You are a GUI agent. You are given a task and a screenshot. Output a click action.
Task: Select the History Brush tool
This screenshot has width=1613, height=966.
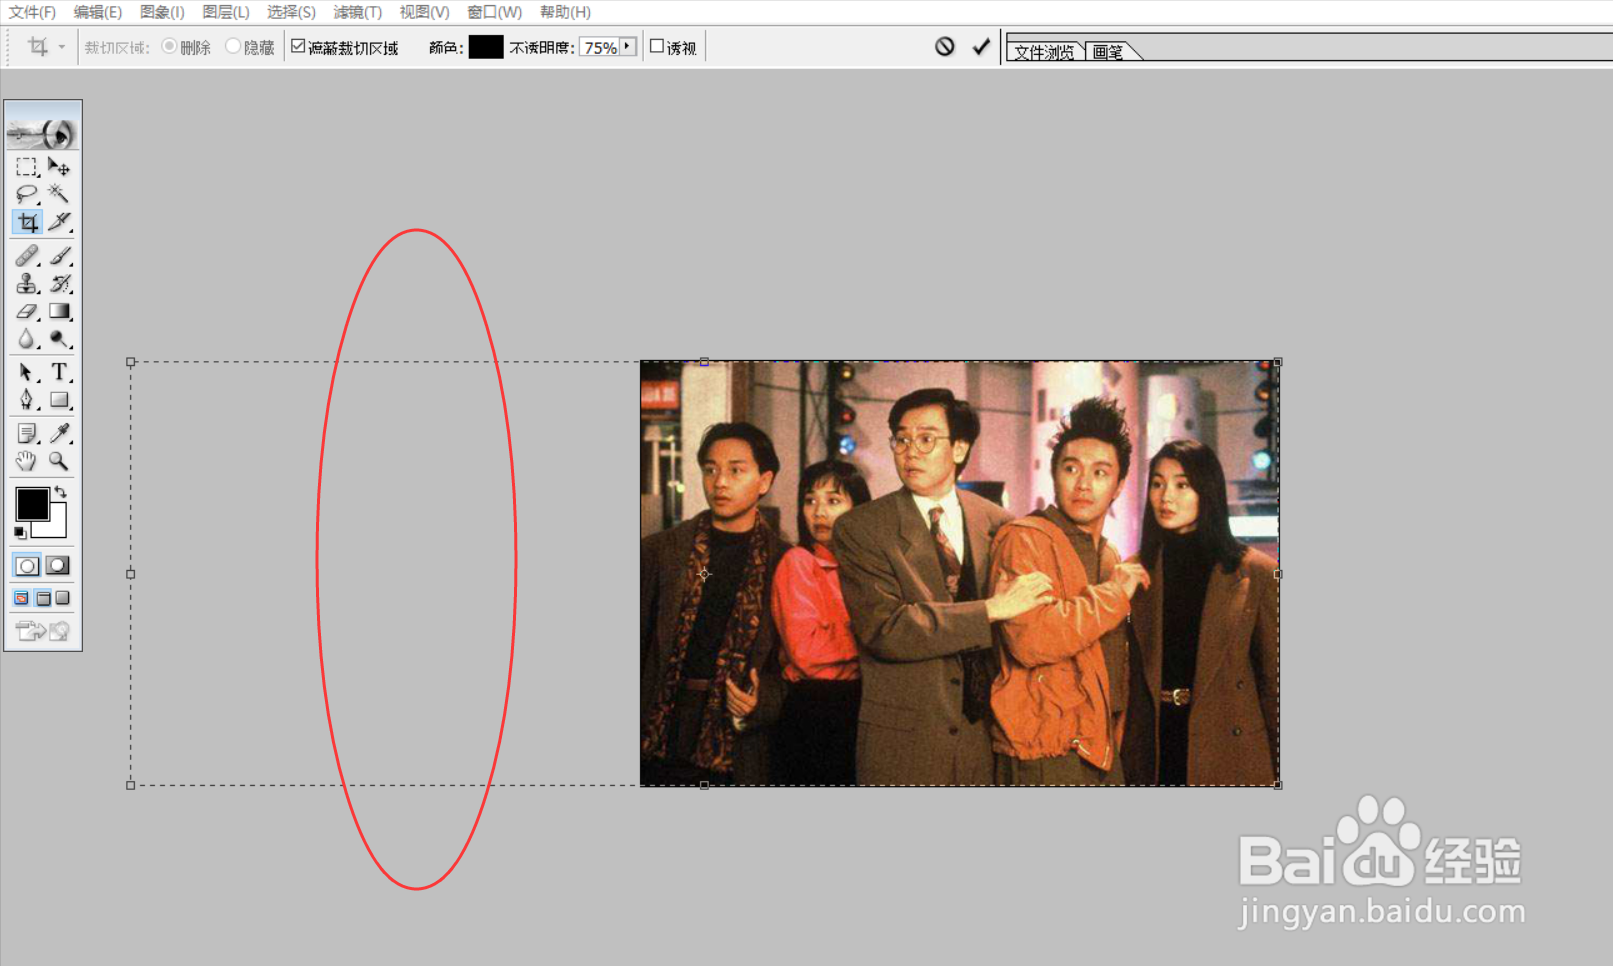(59, 284)
